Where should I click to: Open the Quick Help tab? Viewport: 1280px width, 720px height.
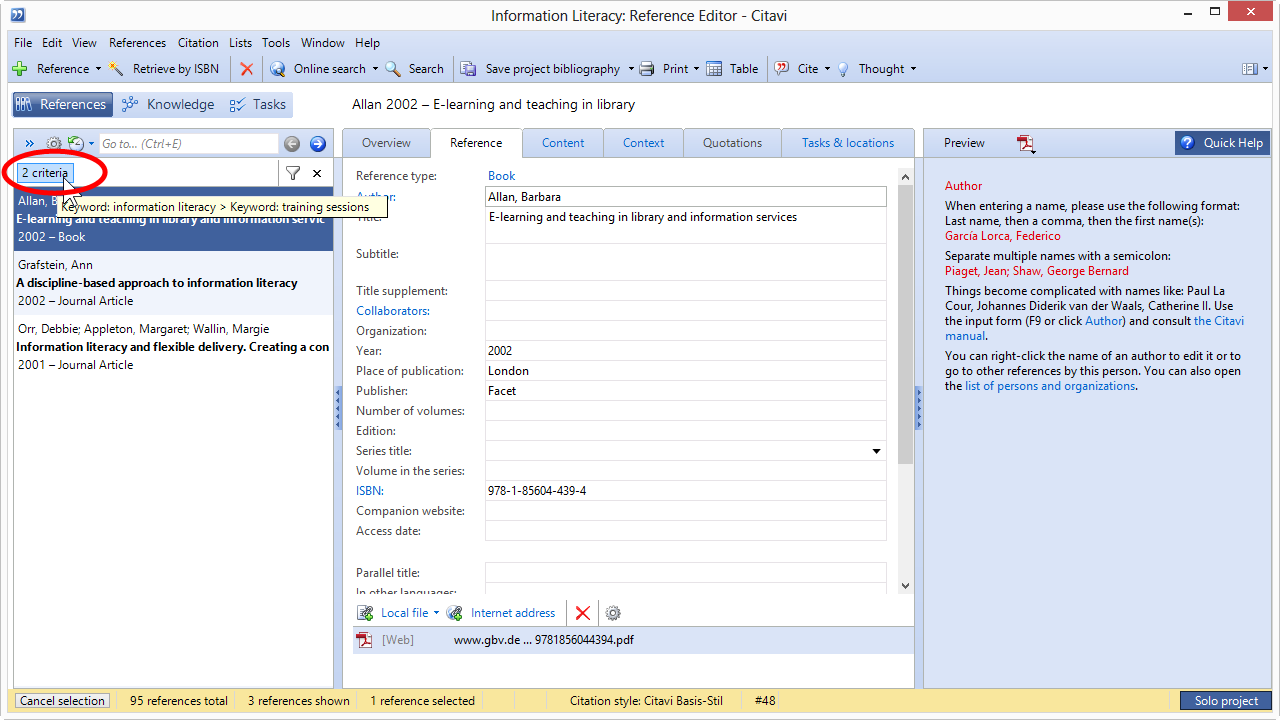point(1222,143)
